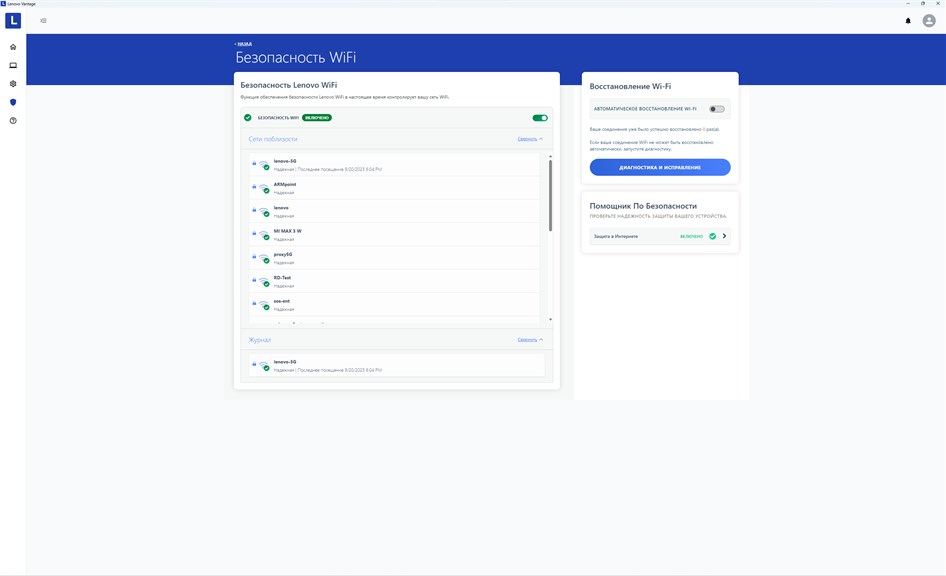
Task: Click the lock icon next to the lenovo network
Action: pyautogui.click(x=254, y=210)
